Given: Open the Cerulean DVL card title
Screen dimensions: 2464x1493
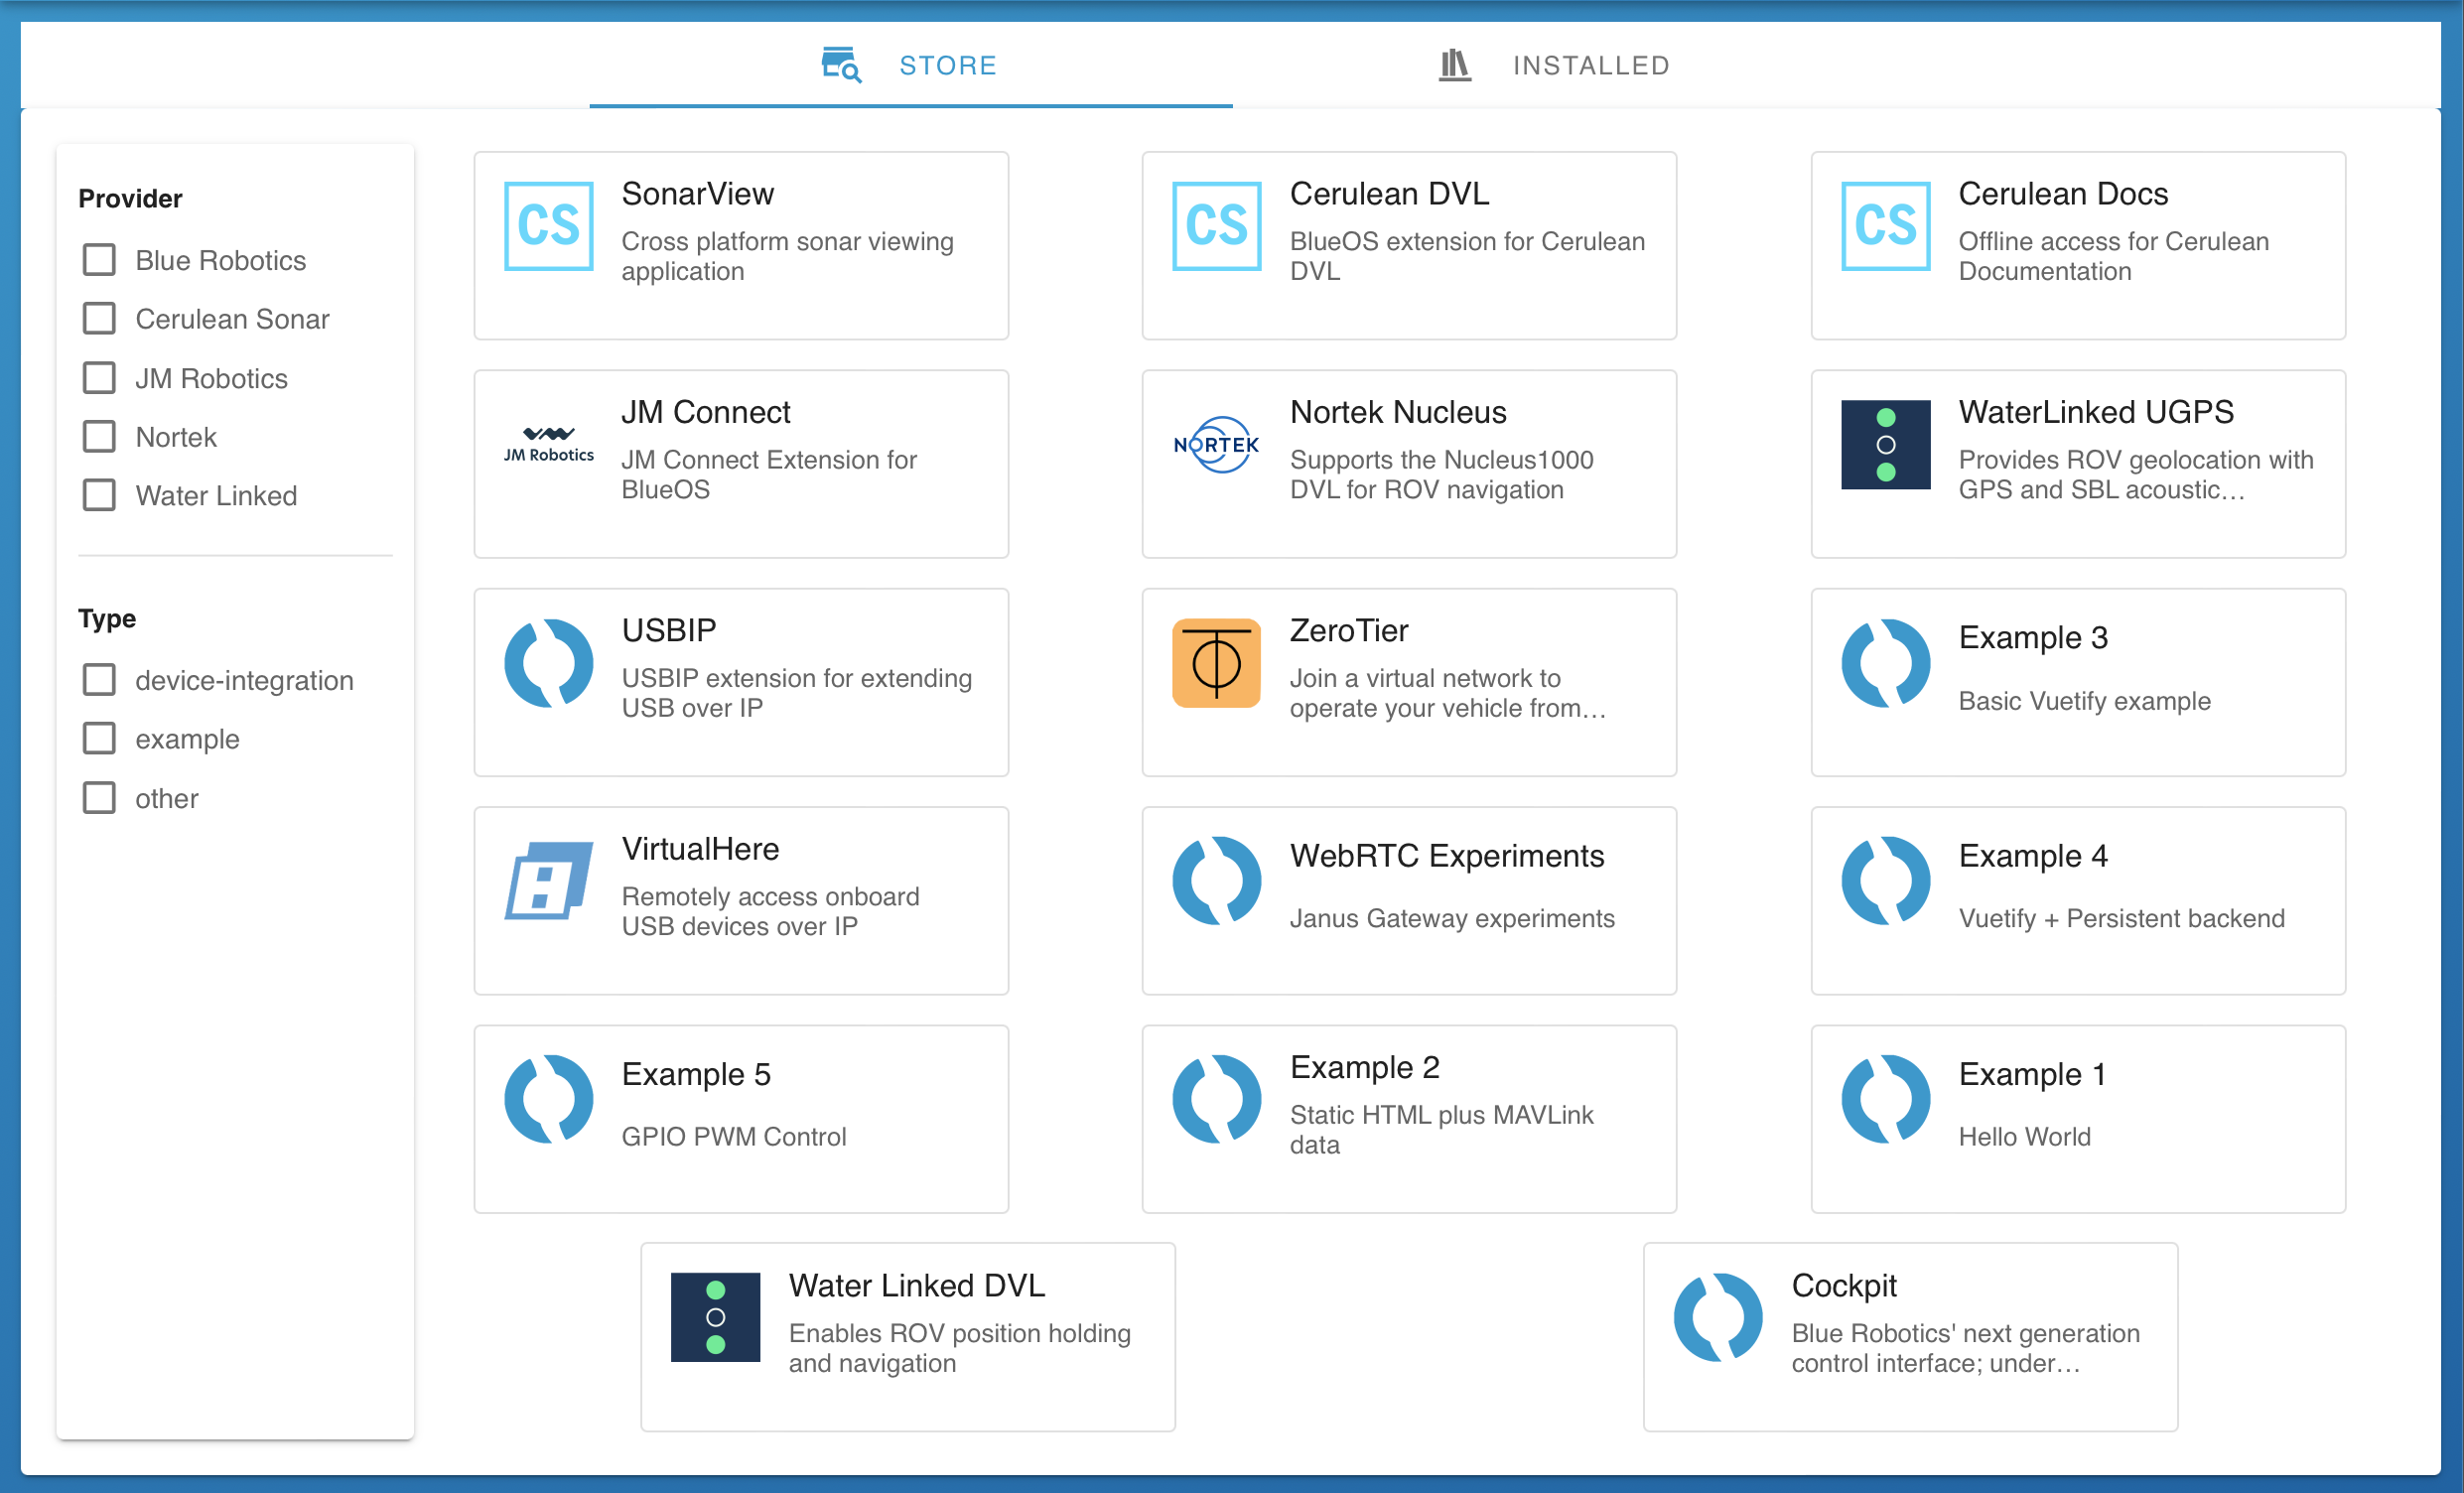Looking at the screenshot, I should coord(1390,194).
